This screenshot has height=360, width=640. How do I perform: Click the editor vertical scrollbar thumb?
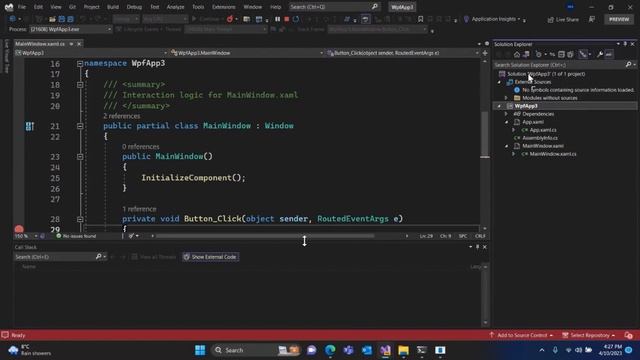485,135
